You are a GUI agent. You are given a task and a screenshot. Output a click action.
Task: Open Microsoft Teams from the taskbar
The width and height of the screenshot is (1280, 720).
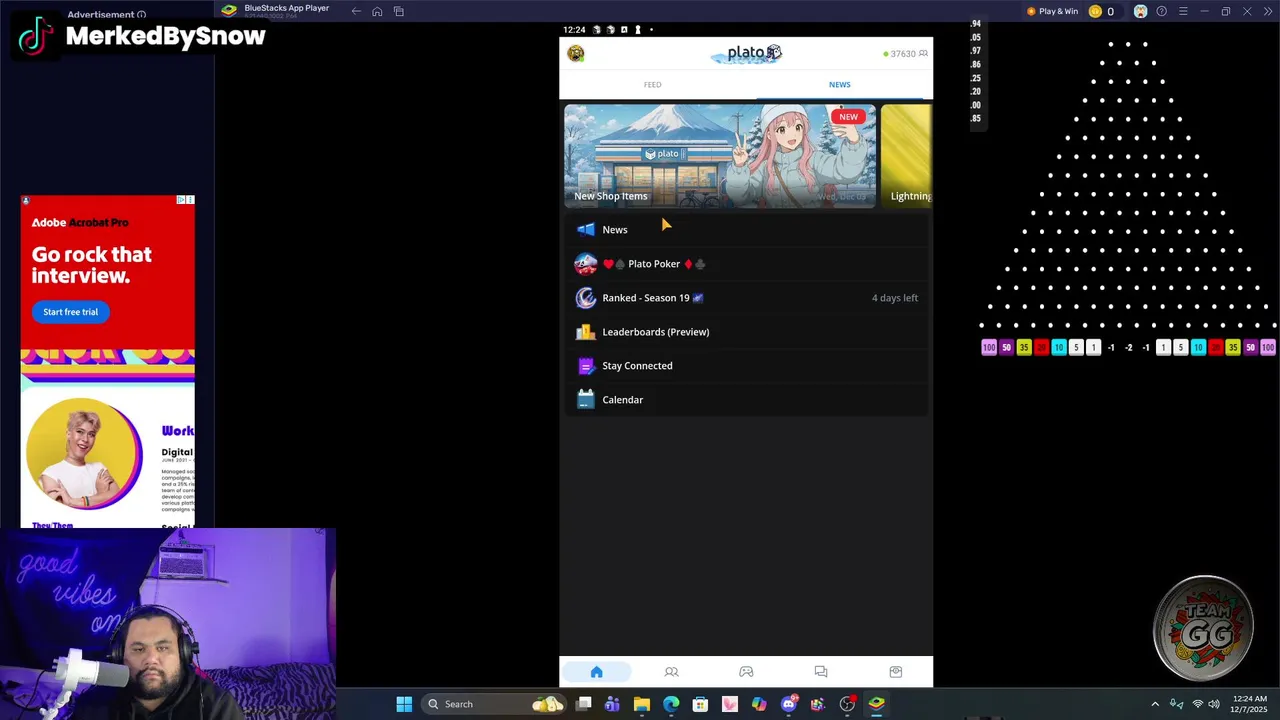pos(612,704)
